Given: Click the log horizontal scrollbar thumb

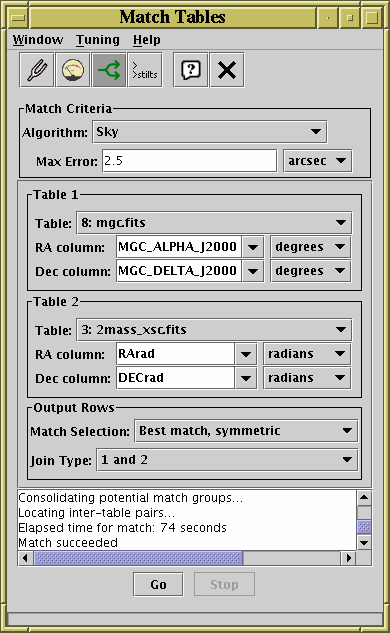Looking at the screenshot, I should click(x=138, y=558).
